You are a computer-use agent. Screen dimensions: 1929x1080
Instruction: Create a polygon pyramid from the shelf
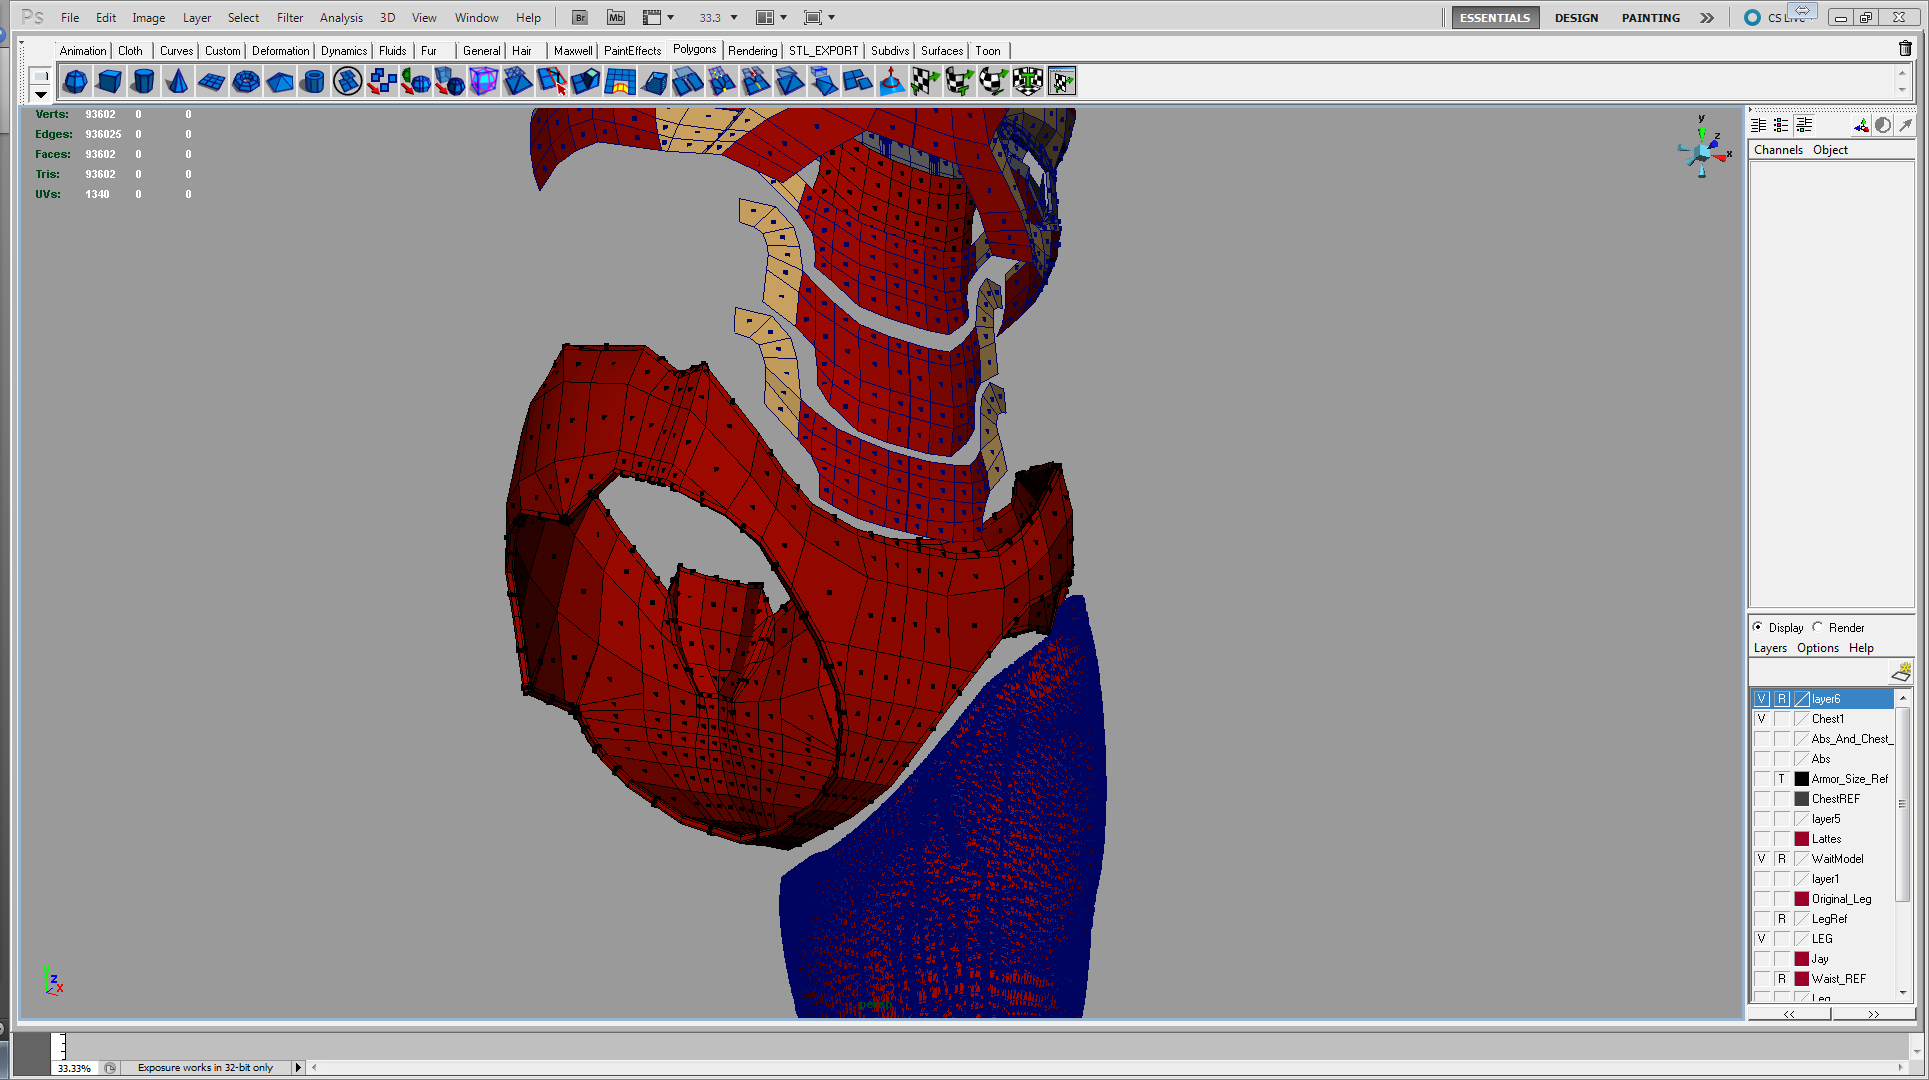280,82
